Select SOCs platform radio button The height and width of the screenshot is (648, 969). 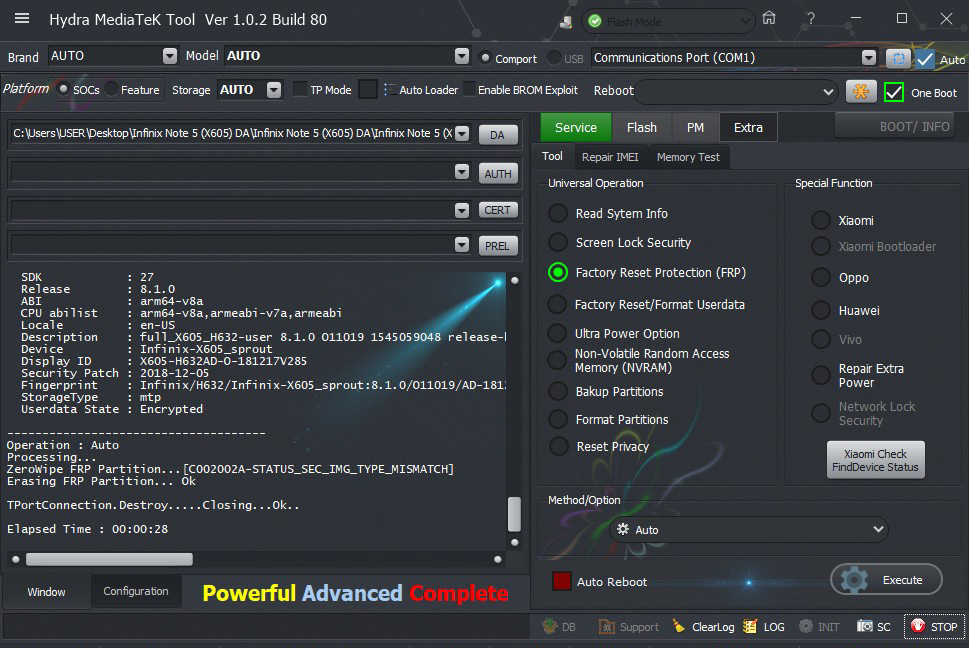click(x=63, y=89)
